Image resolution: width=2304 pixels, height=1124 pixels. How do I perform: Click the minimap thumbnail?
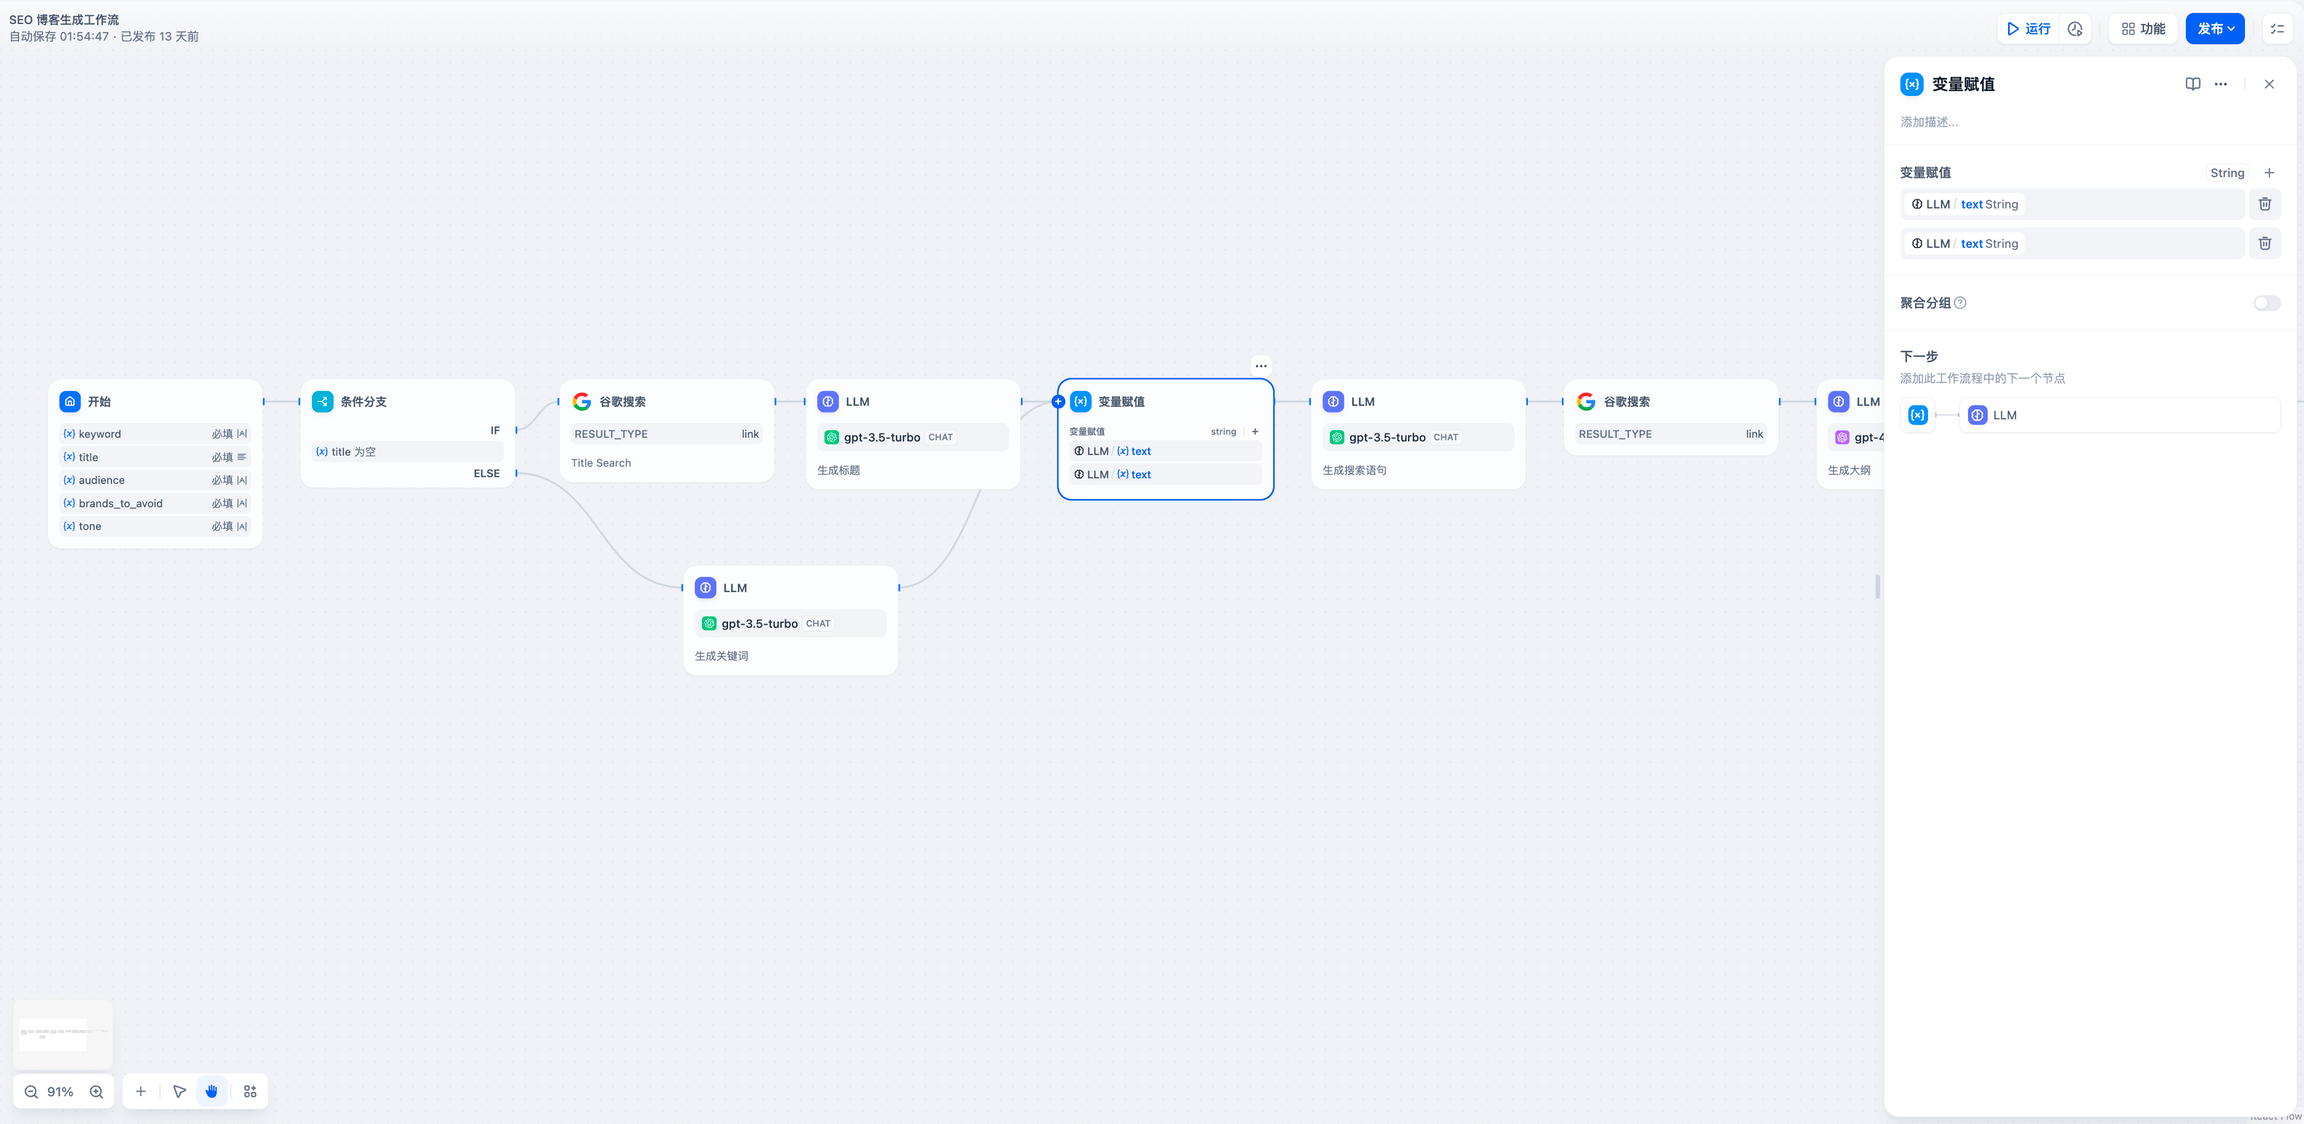(62, 1033)
